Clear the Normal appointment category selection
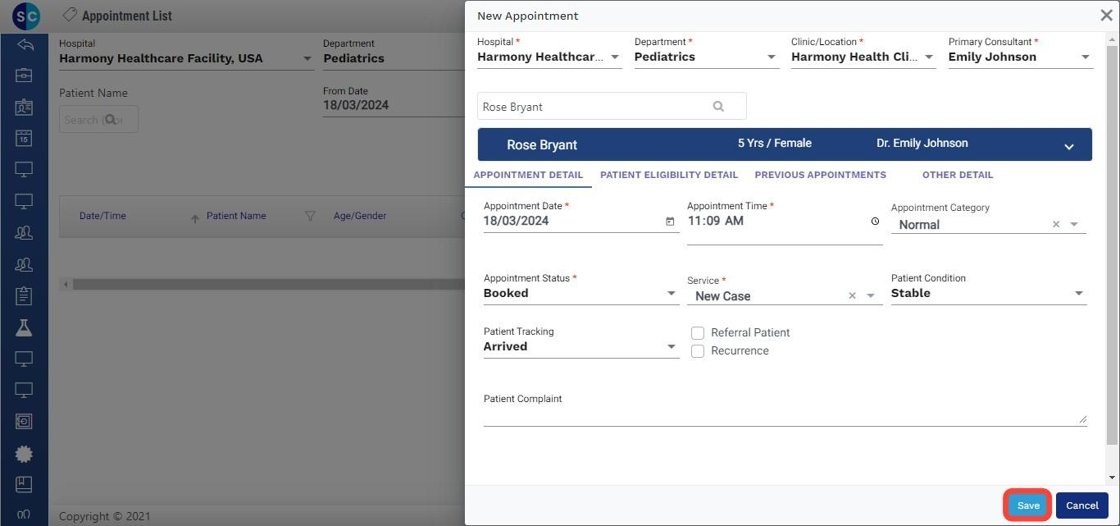The height and width of the screenshot is (526, 1120). click(x=1056, y=225)
